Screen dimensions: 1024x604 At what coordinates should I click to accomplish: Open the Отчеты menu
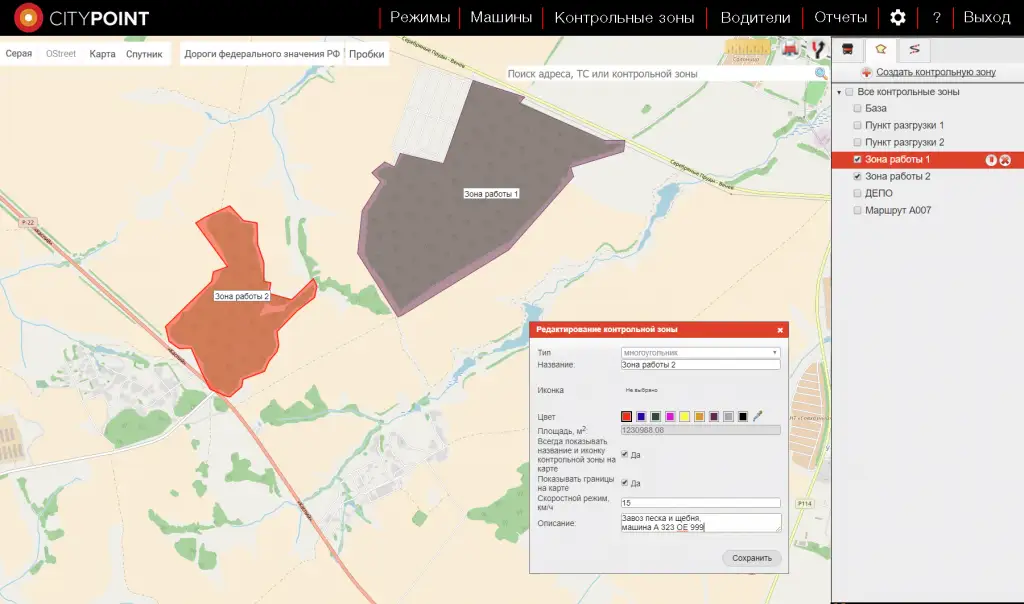pyautogui.click(x=840, y=18)
